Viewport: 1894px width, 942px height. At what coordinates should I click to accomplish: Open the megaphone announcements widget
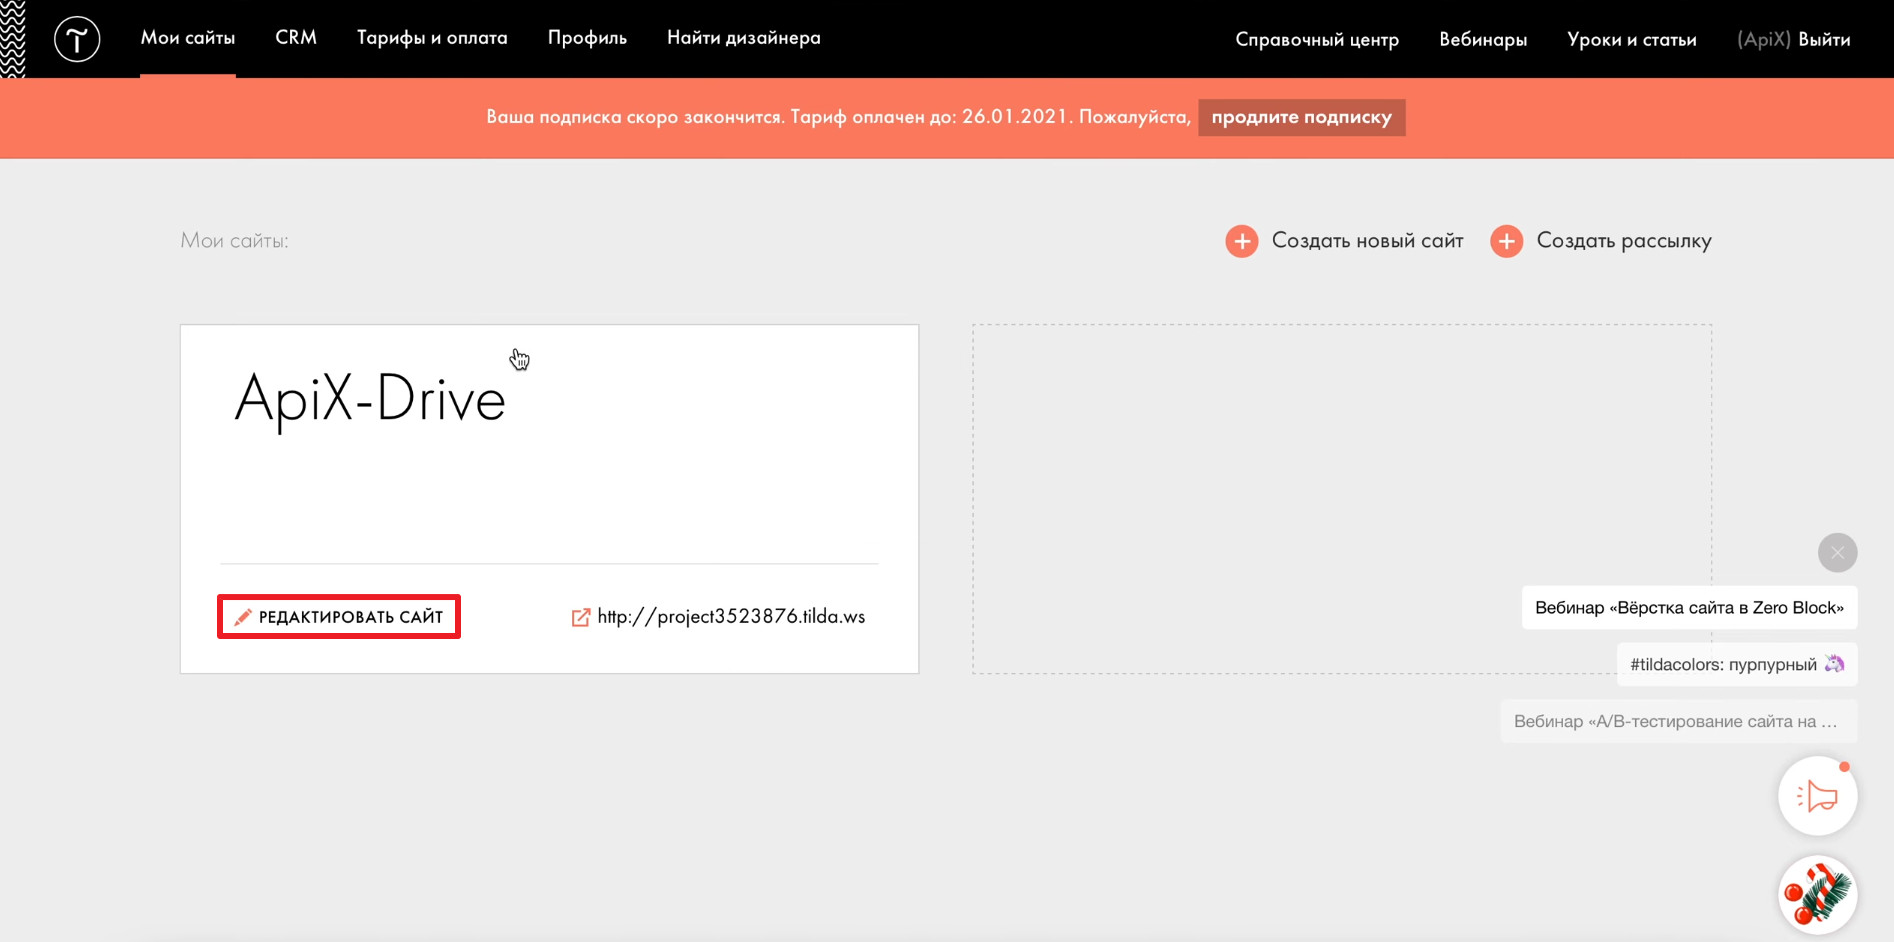point(1817,796)
